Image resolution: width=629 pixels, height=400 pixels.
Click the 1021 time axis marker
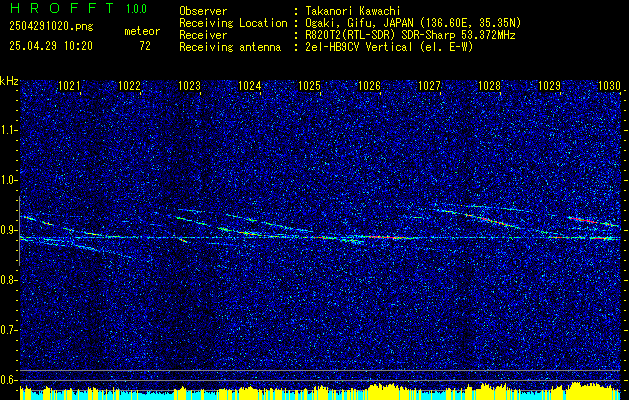tap(69, 85)
